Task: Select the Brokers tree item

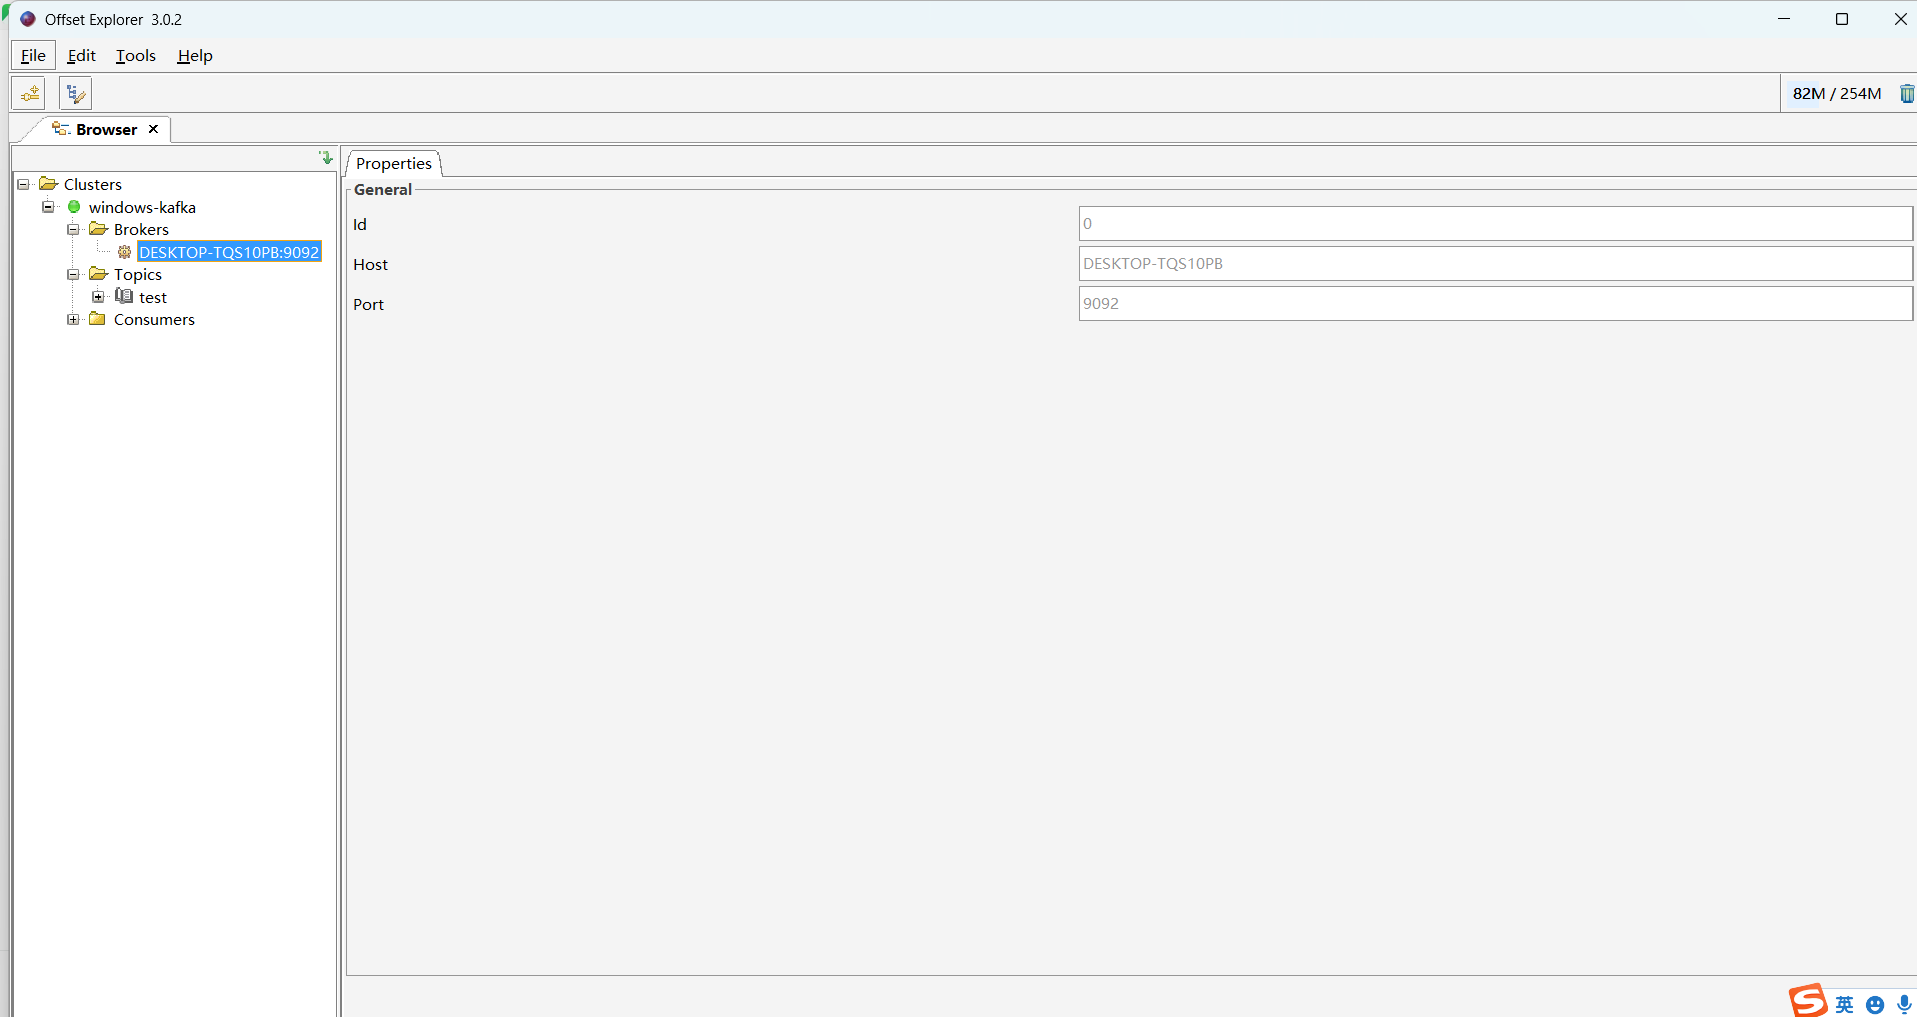Action: (141, 229)
